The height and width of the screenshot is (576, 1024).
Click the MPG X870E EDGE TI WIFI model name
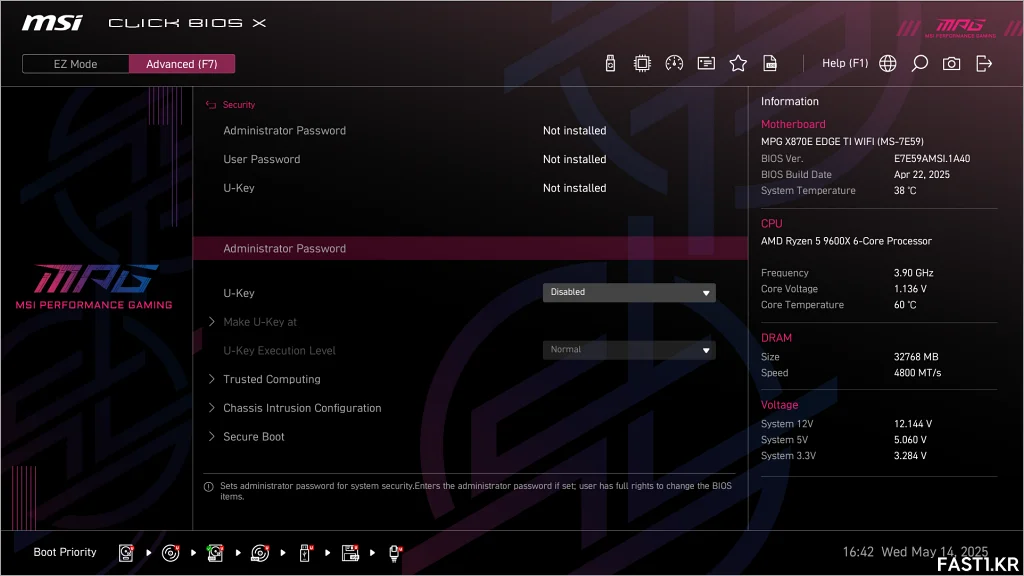[842, 141]
